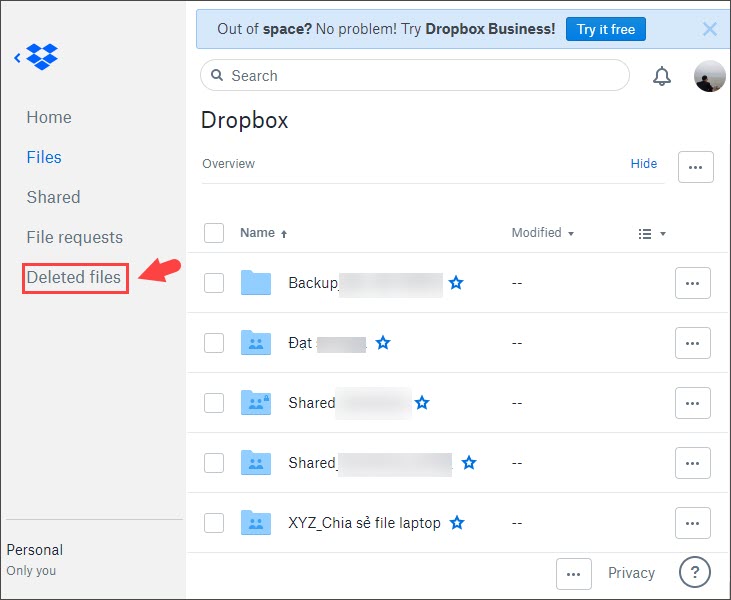Hide the Overview section

point(643,164)
